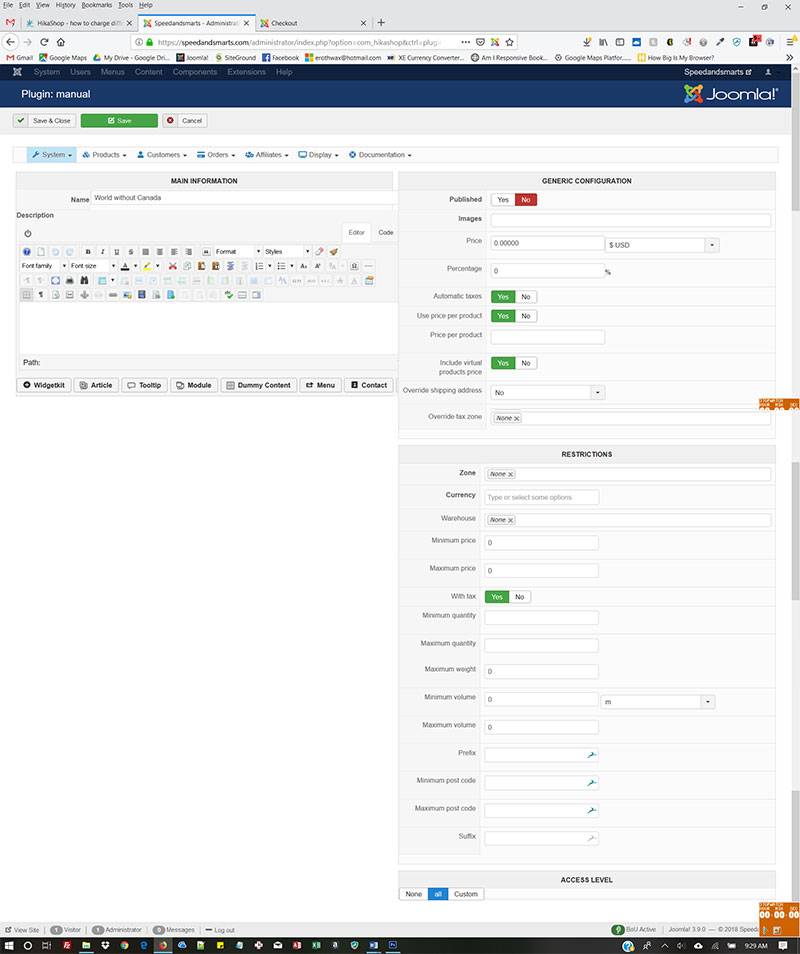Select 'all' access level
This screenshot has width=800, height=954.
(438, 894)
